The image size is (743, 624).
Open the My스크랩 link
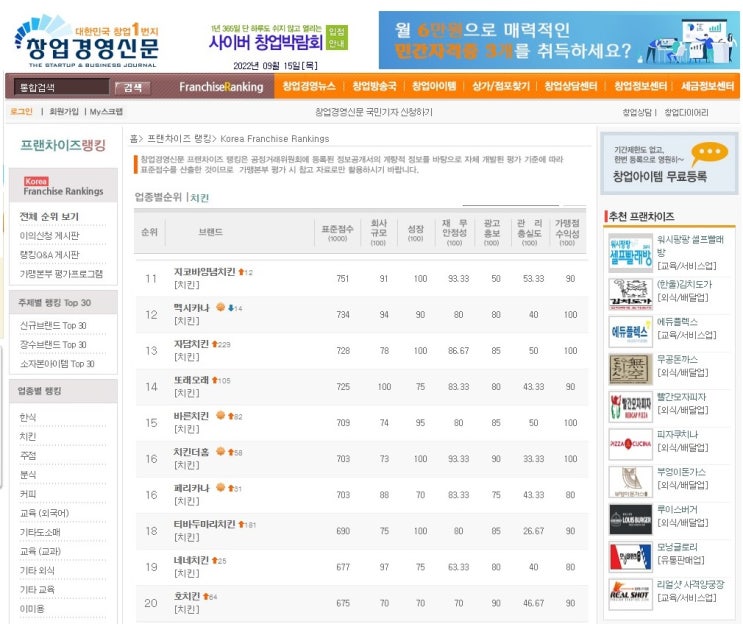(106, 111)
